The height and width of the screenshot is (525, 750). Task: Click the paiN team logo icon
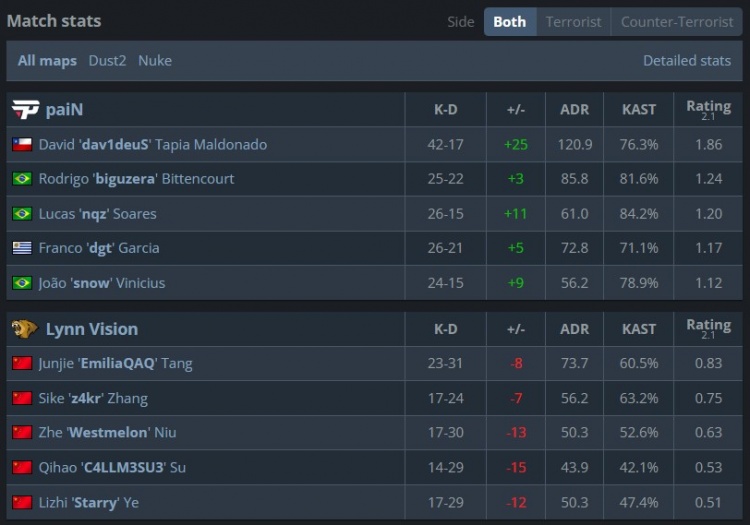tap(25, 109)
